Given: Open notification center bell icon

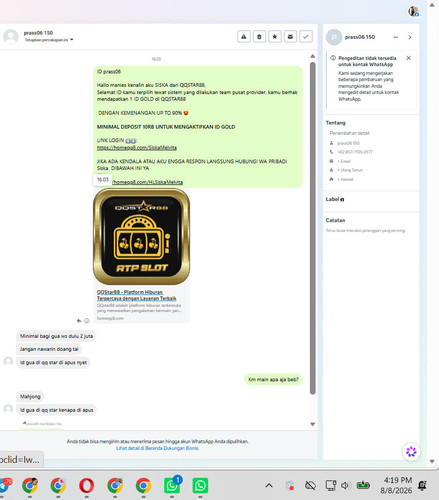Looking at the screenshot, I should pyautogui.click(x=422, y=486).
